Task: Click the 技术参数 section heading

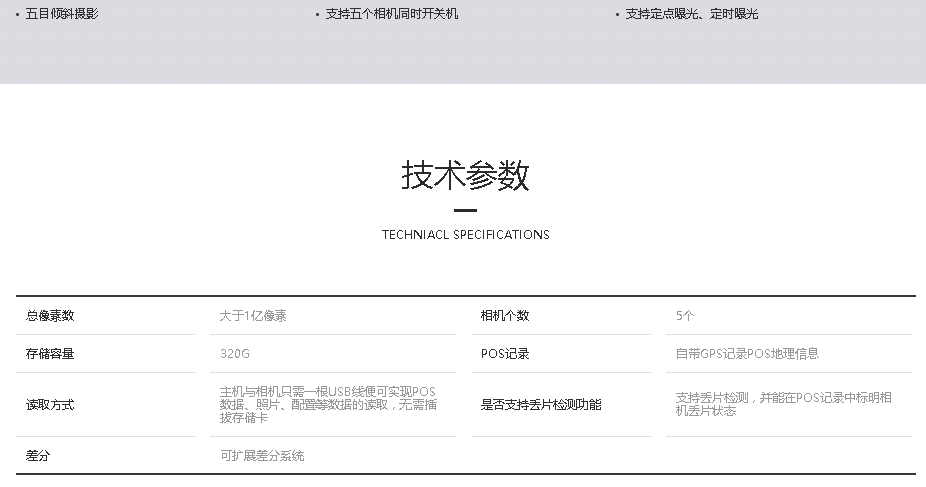Action: coord(465,176)
